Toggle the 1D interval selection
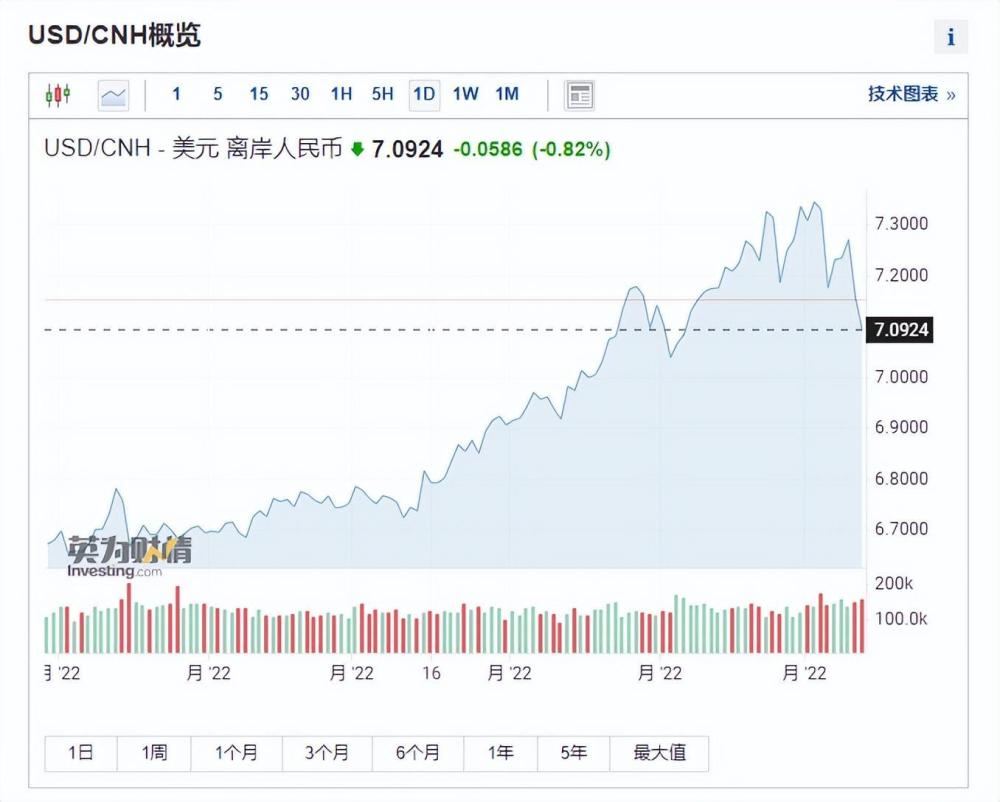Screen dimensions: 1000x802 click(421, 94)
